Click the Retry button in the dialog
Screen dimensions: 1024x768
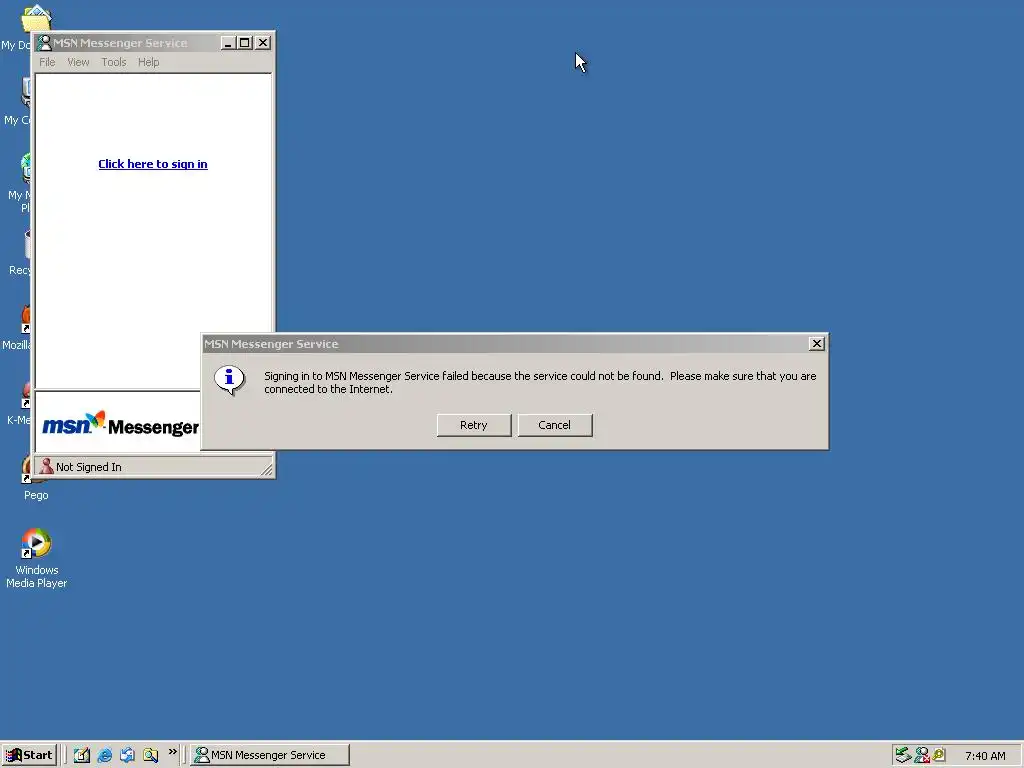point(473,425)
